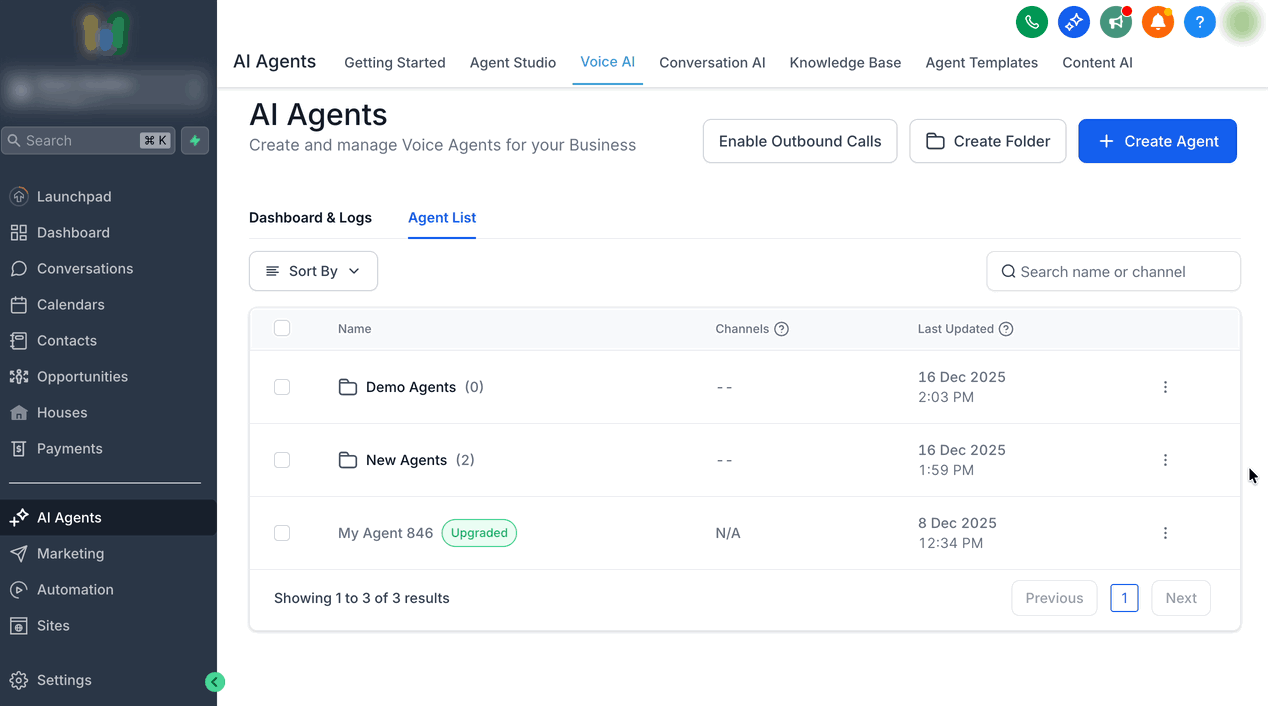This screenshot has width=1268, height=706.
Task: Click the Create Folder button
Action: tap(988, 141)
